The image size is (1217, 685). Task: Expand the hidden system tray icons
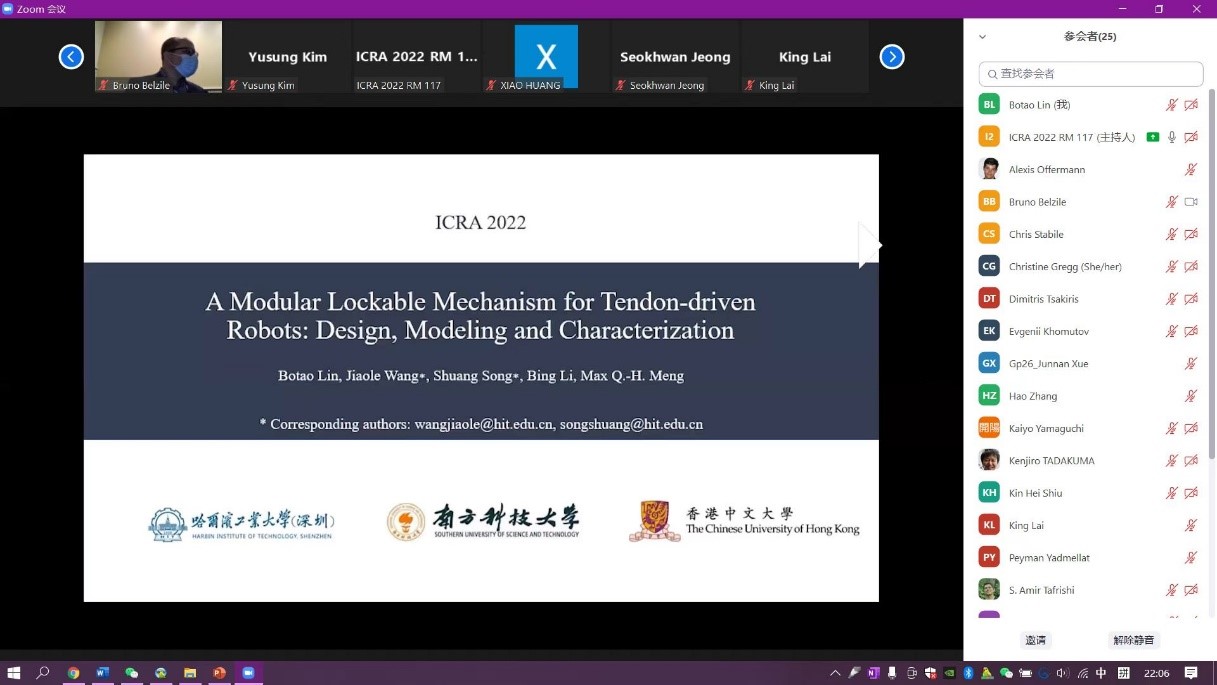click(x=836, y=673)
